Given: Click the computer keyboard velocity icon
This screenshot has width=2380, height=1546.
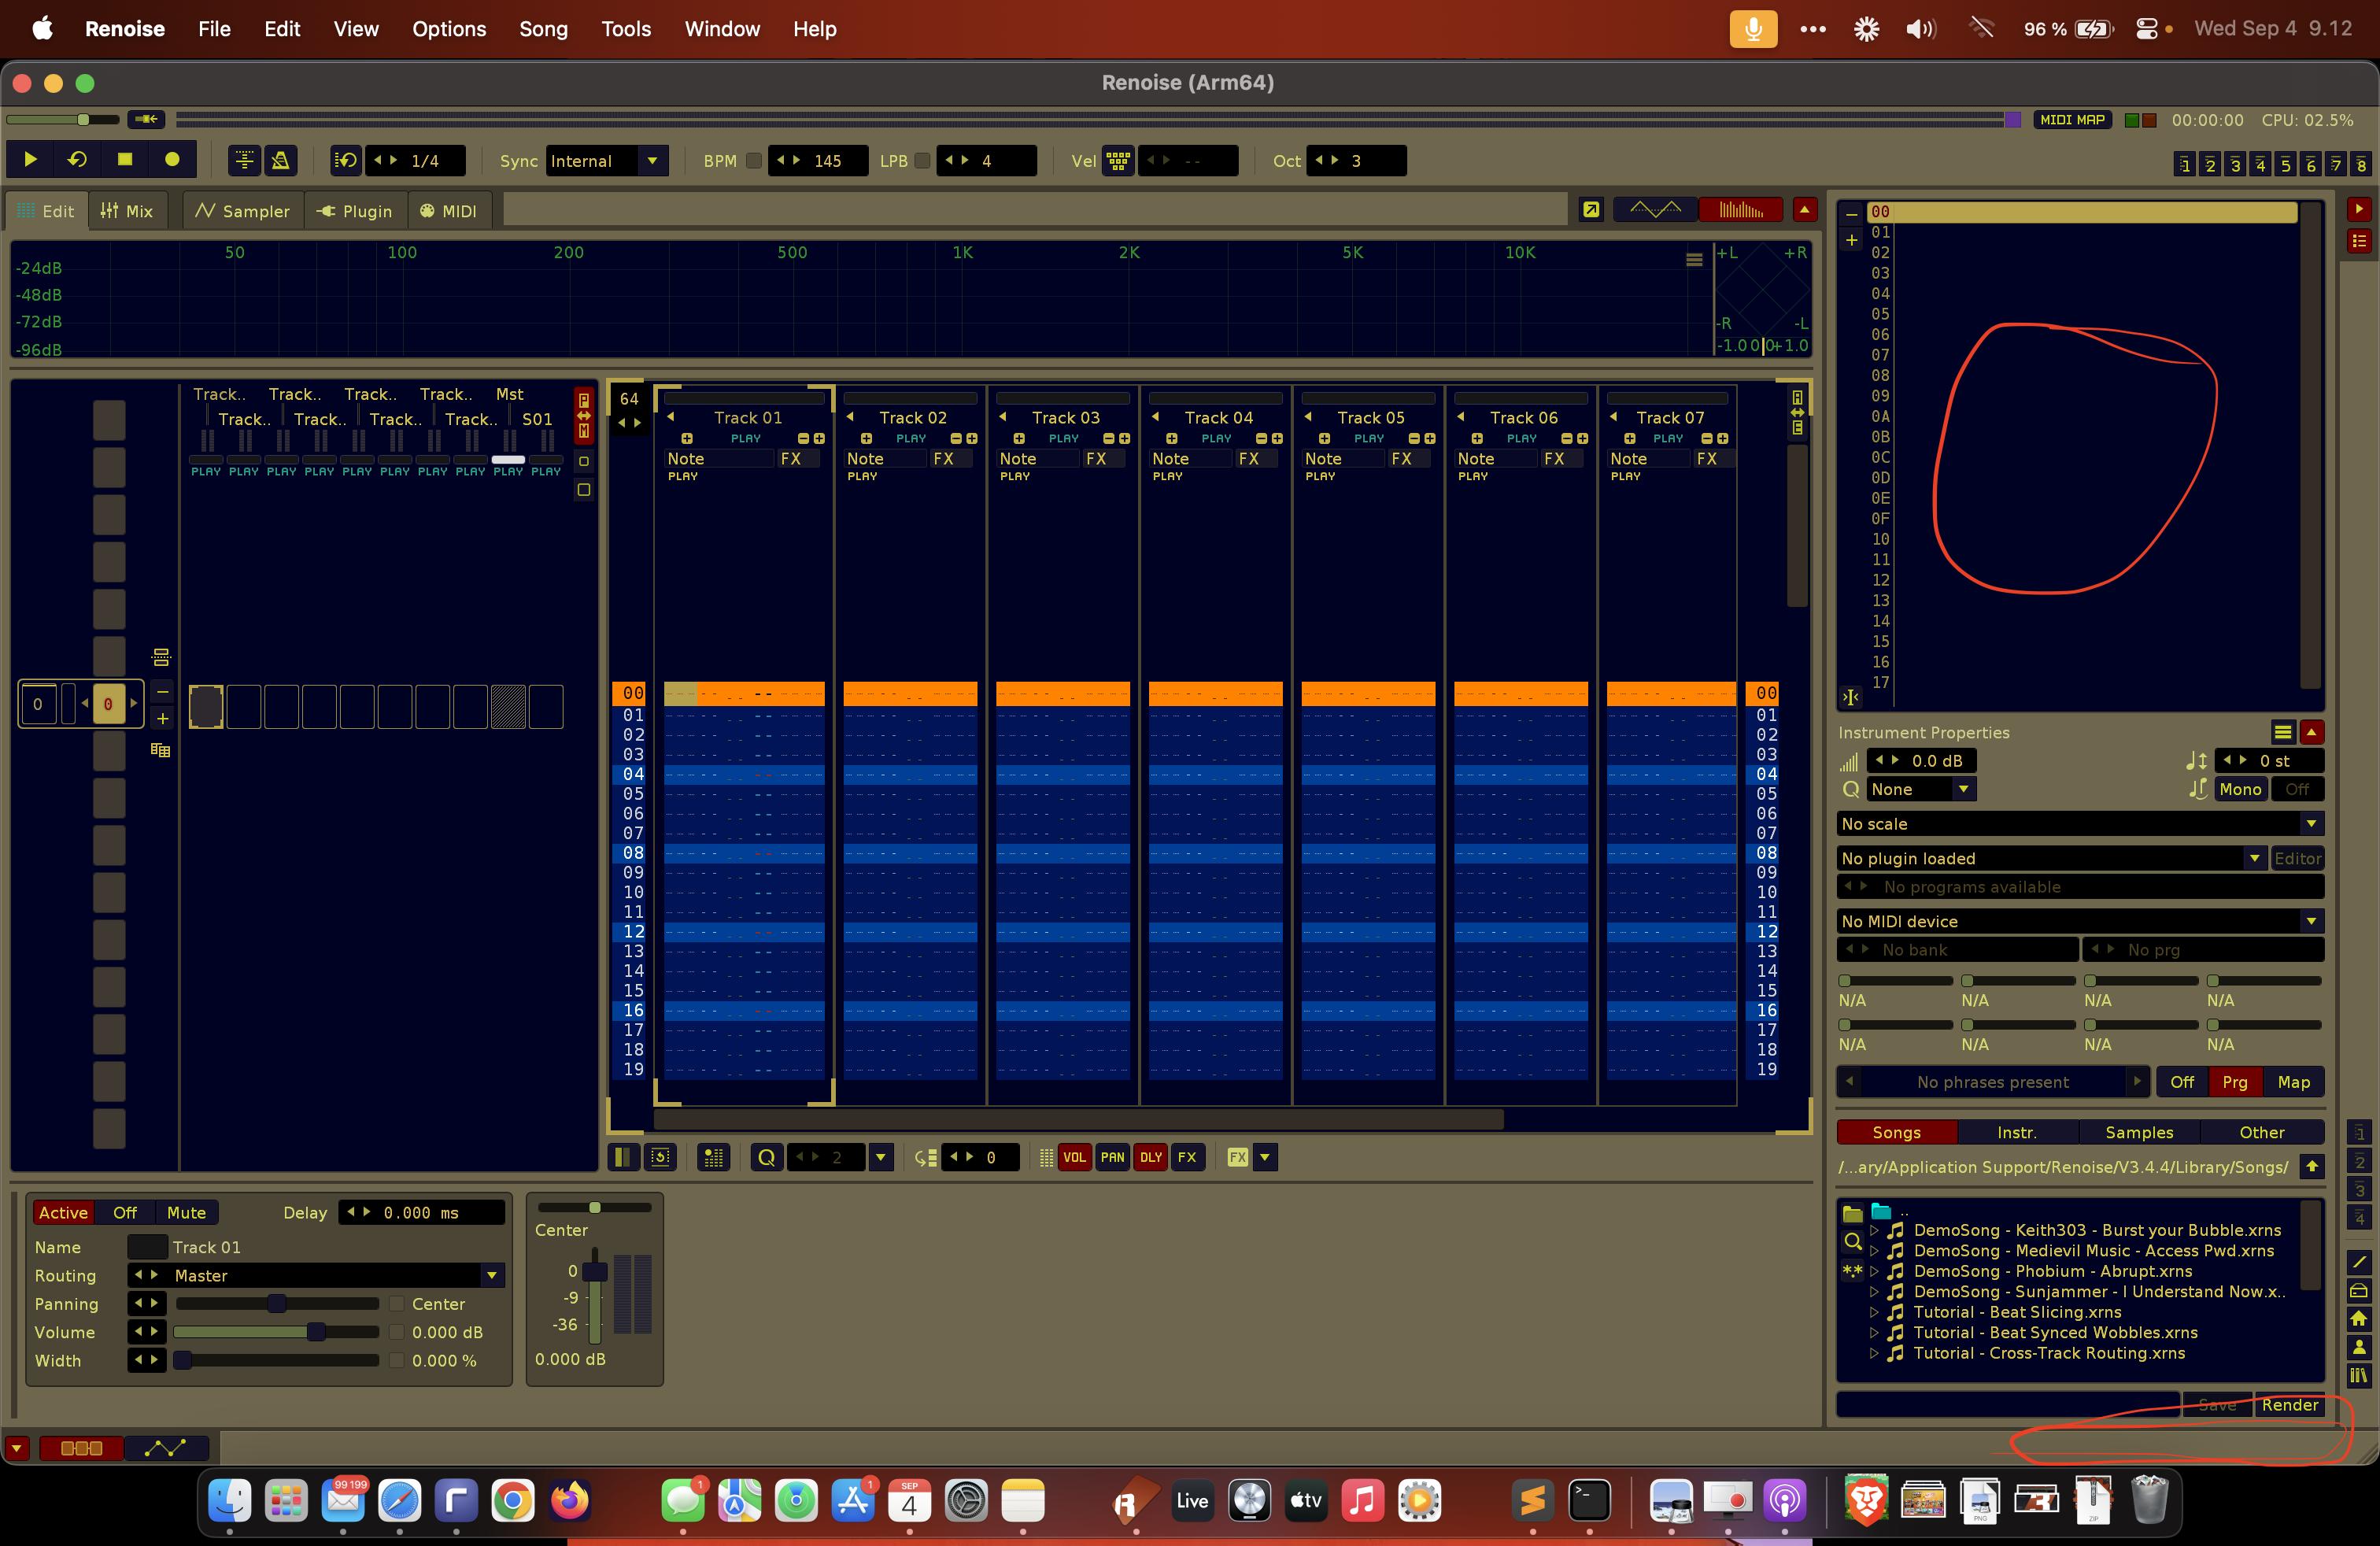Looking at the screenshot, I should [x=1118, y=161].
